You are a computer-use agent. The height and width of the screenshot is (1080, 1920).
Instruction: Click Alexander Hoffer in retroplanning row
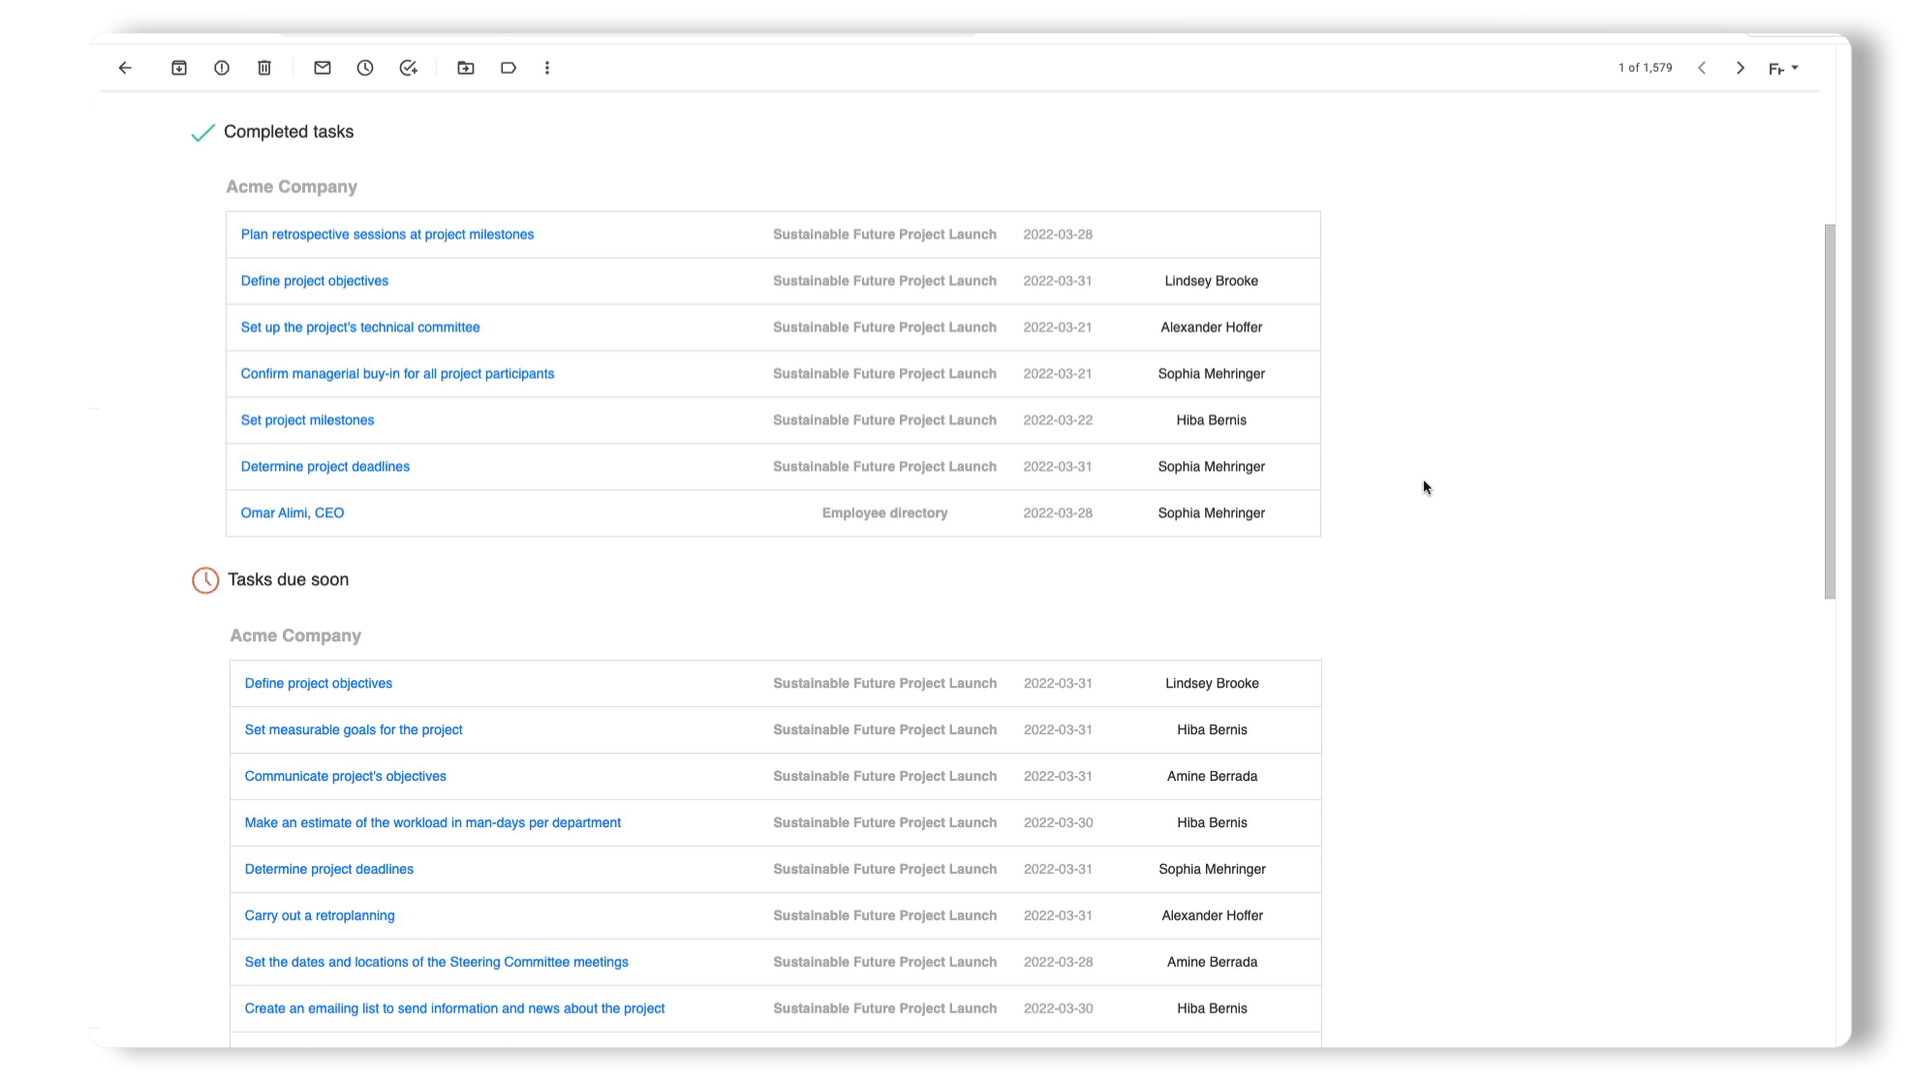(x=1212, y=916)
